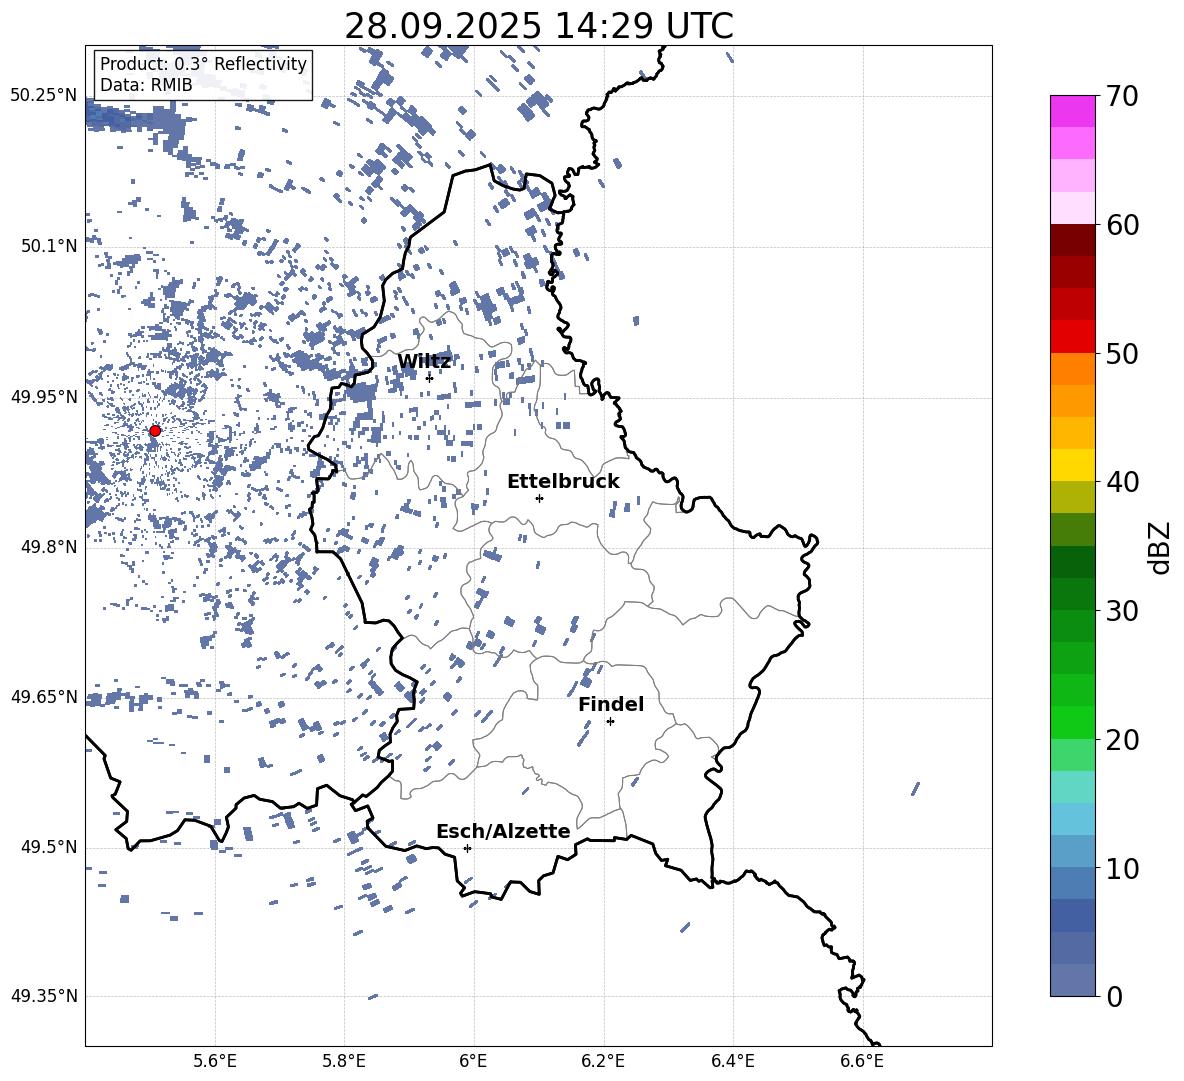Screen dimensions: 1184x1081
Task: Click the Findel station cross marker
Action: tap(610, 722)
